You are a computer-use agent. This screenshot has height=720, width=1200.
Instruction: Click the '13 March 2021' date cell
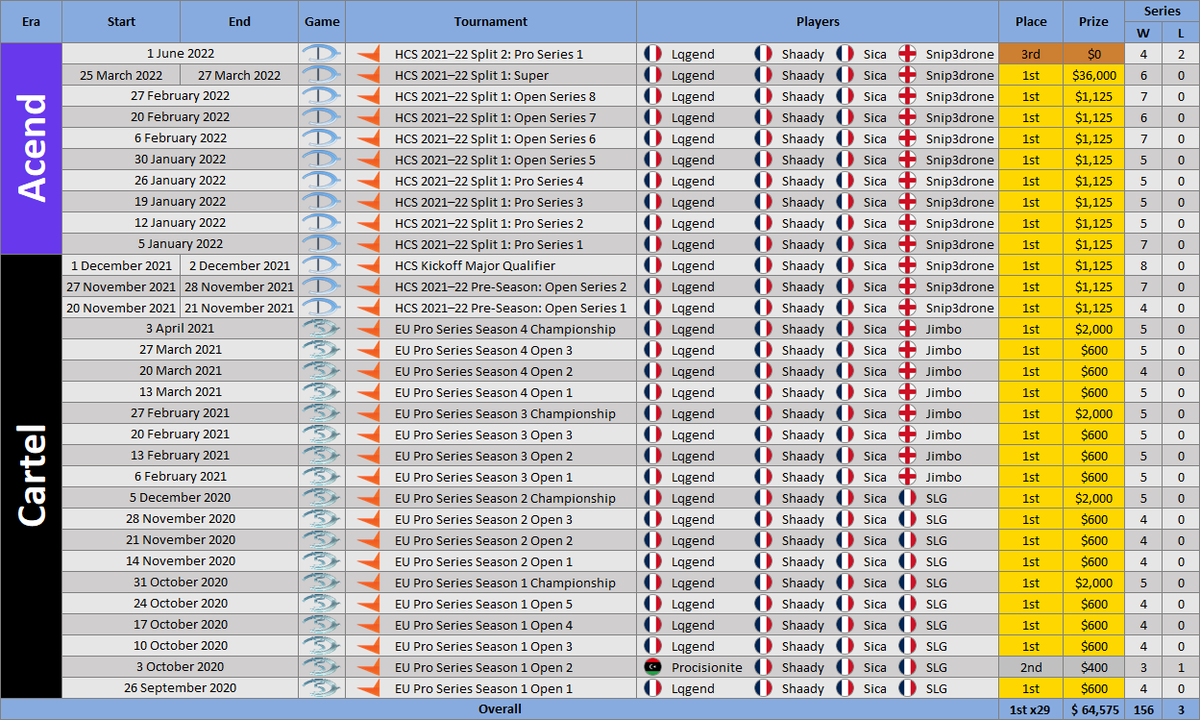tap(180, 392)
